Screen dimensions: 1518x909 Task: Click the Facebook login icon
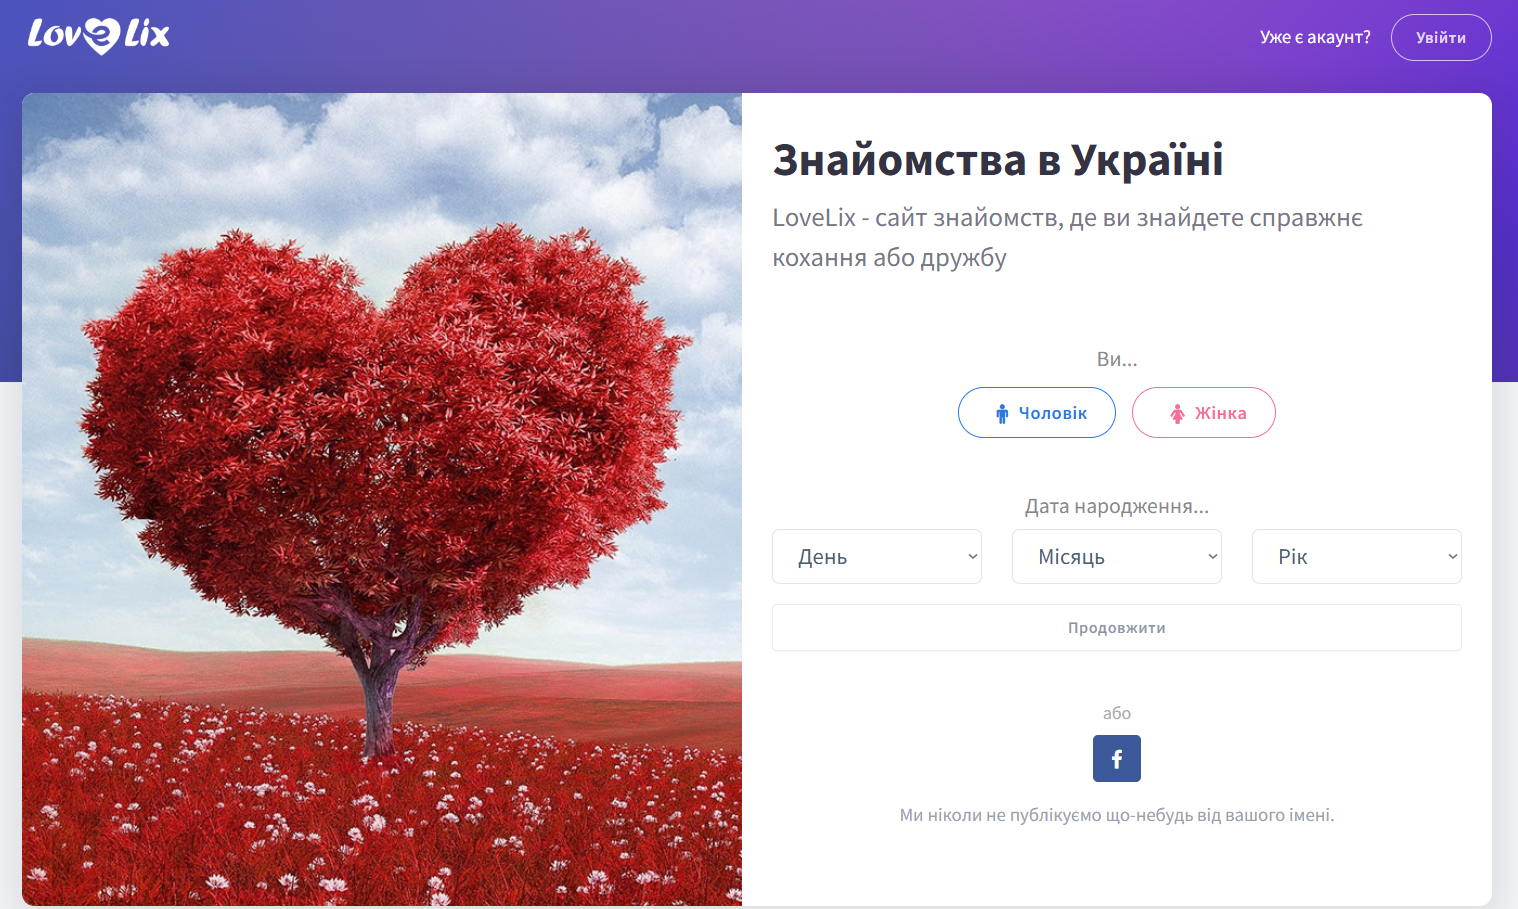pyautogui.click(x=1117, y=759)
